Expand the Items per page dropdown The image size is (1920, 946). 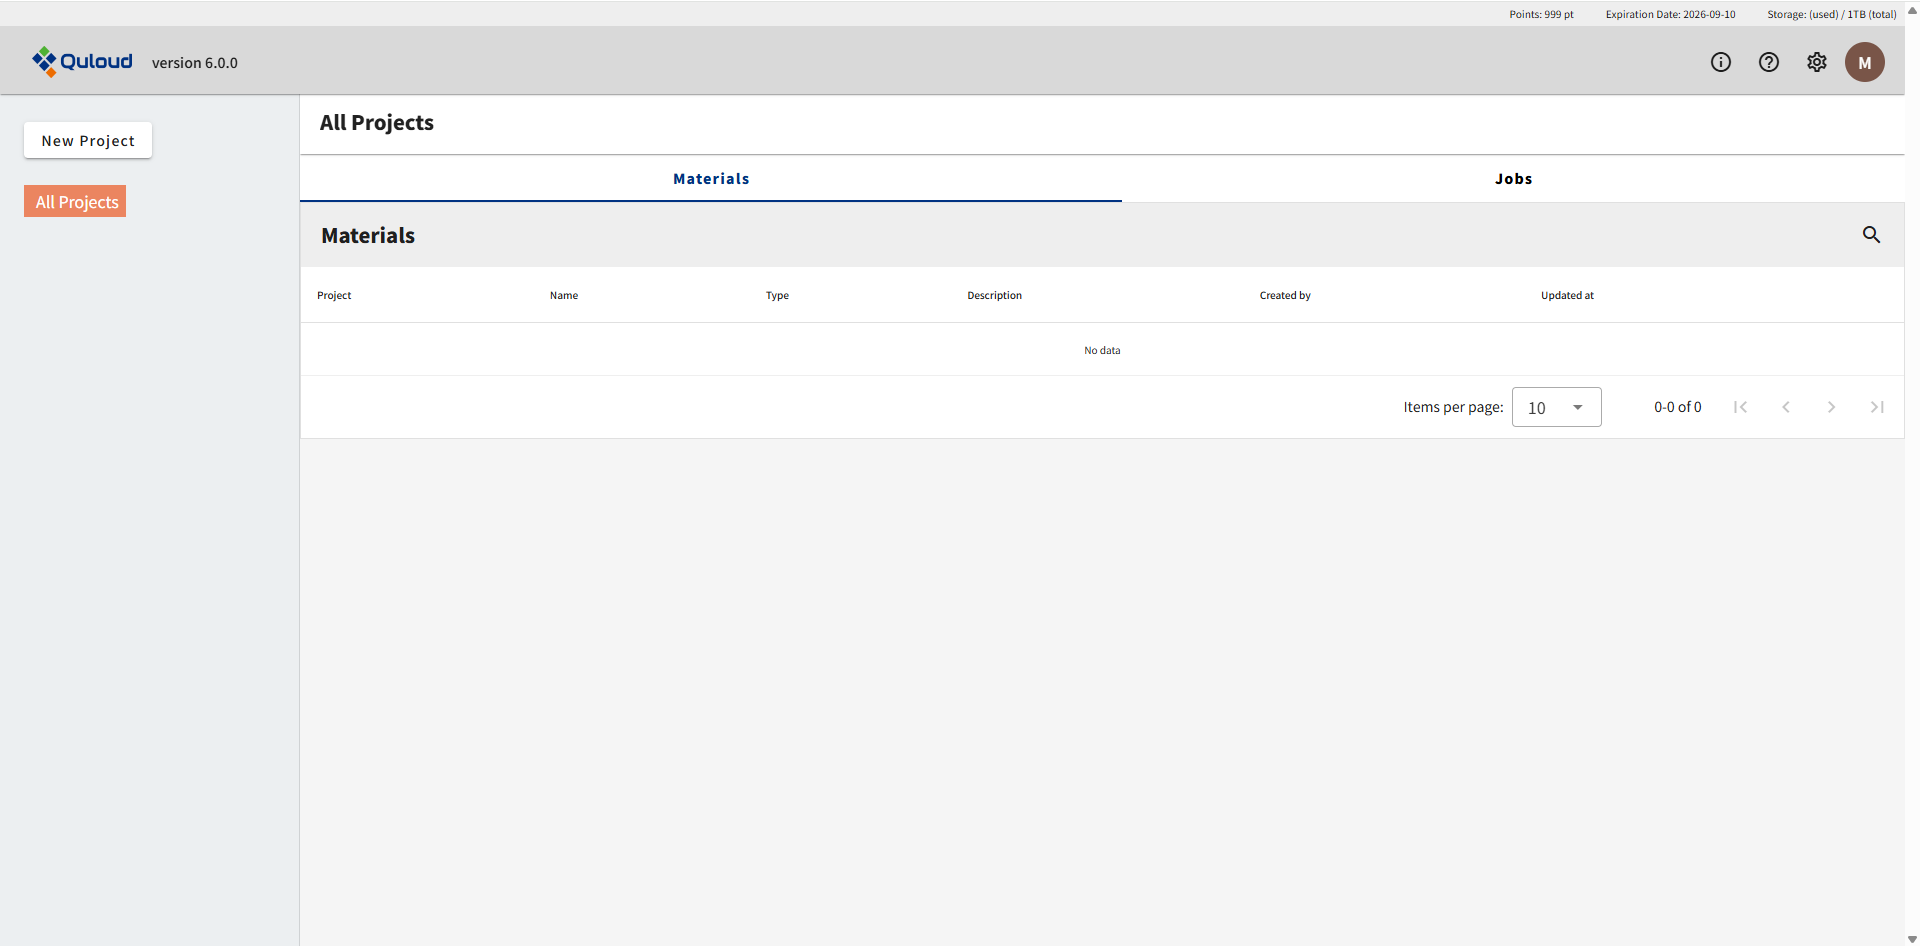click(1556, 407)
